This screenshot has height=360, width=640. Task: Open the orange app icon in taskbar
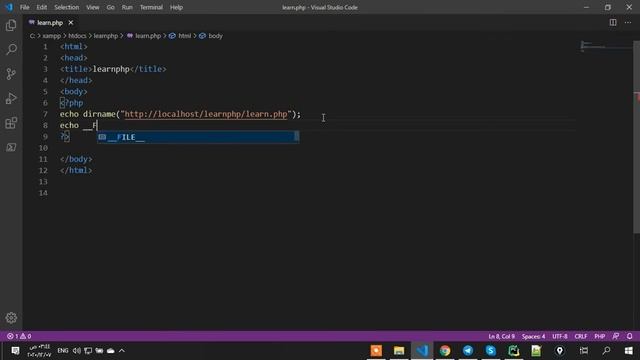click(376, 351)
